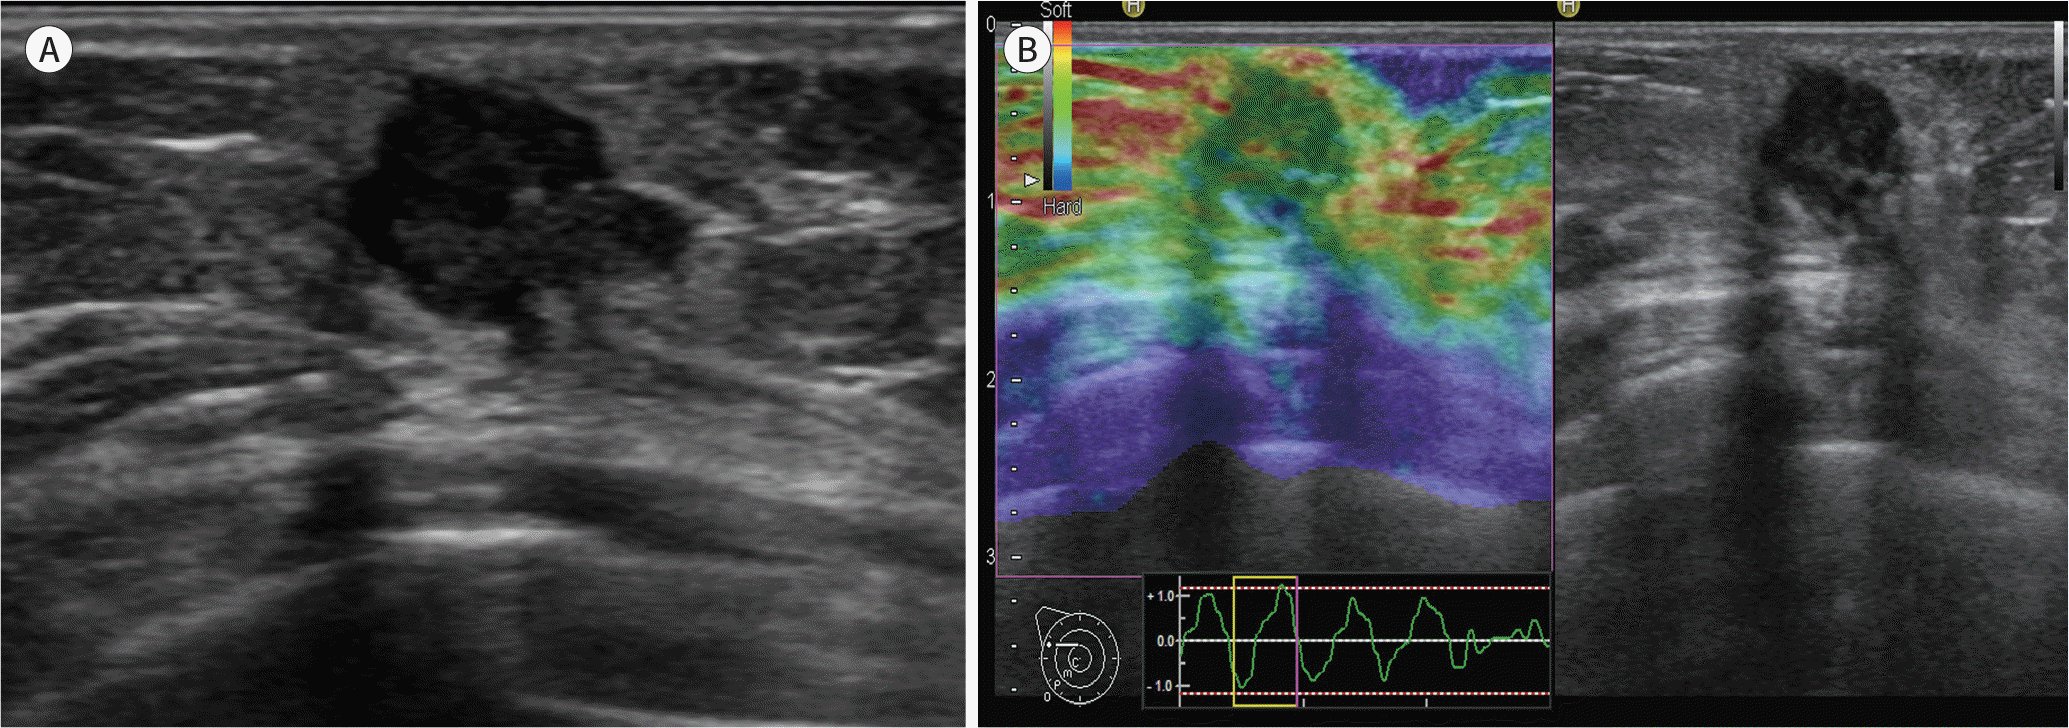Click the 'Hard' label below the color scale
Viewport: 2069px width, 728px height.
(1062, 206)
